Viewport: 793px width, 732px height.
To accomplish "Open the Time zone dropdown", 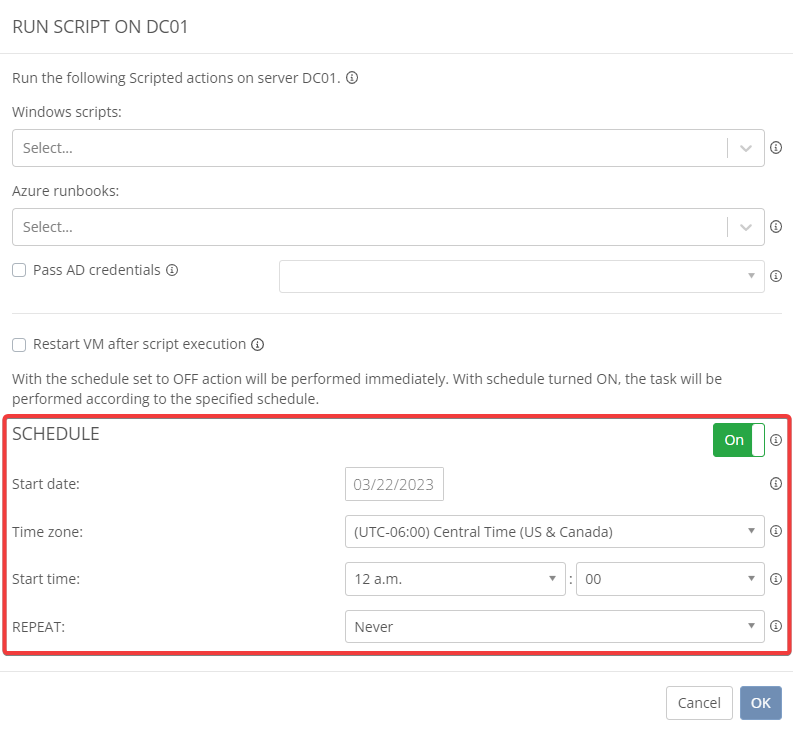I will point(554,532).
